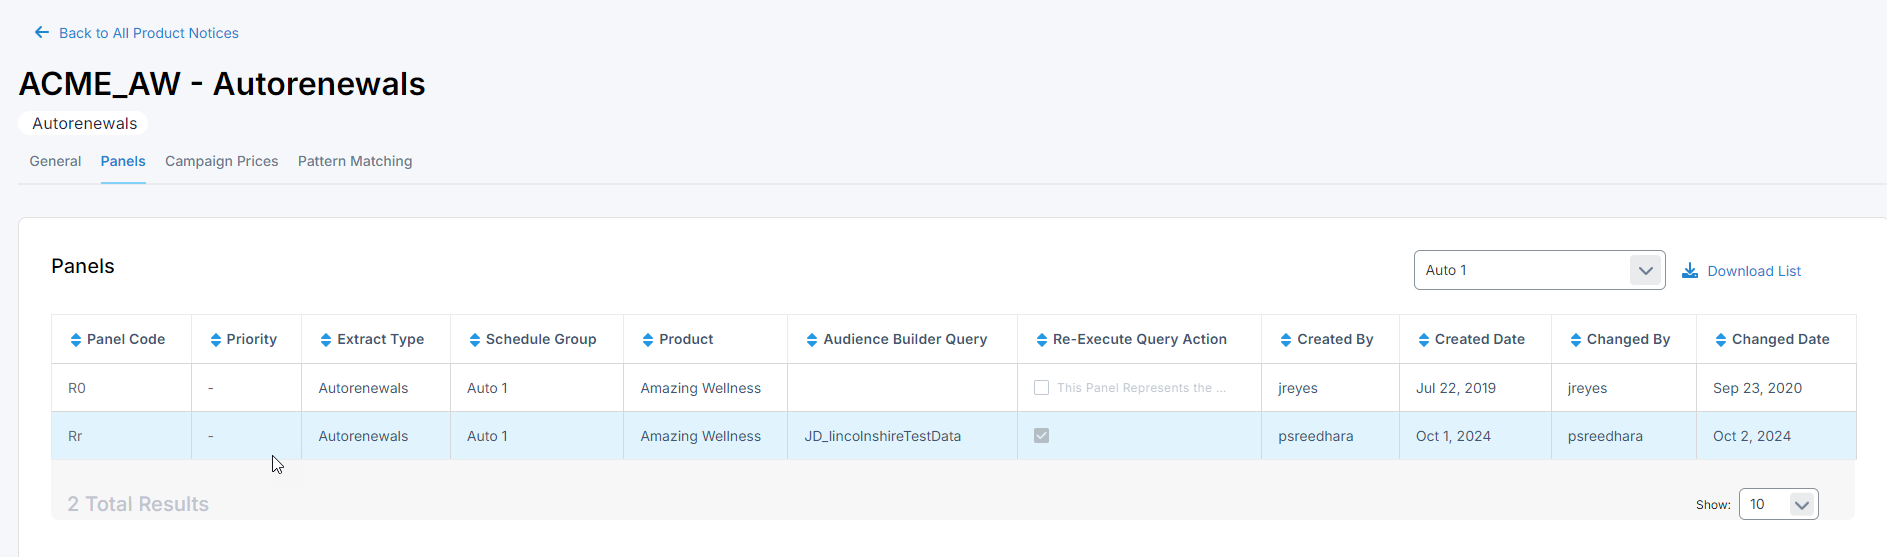Switch to the General tab
The height and width of the screenshot is (557, 1887).
click(55, 161)
